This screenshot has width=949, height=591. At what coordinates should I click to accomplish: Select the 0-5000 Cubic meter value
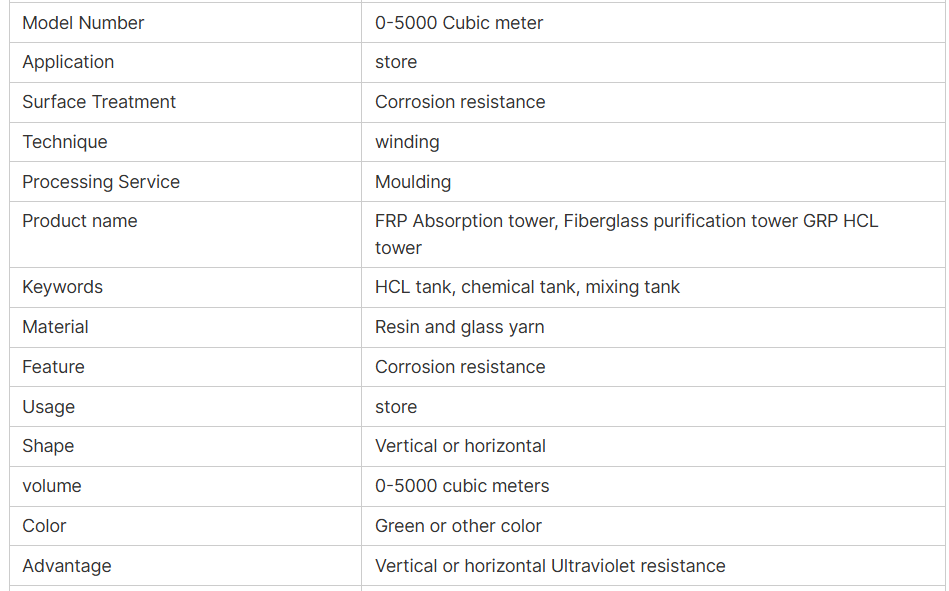tap(459, 23)
